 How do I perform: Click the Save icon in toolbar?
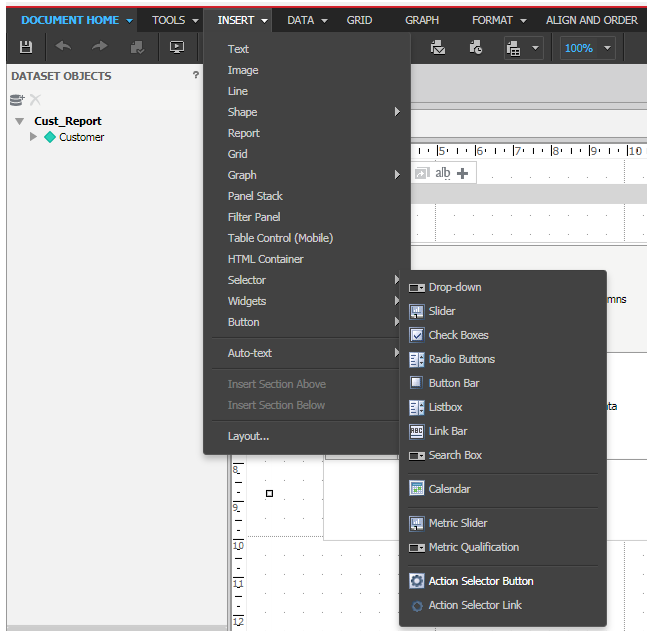point(26,47)
